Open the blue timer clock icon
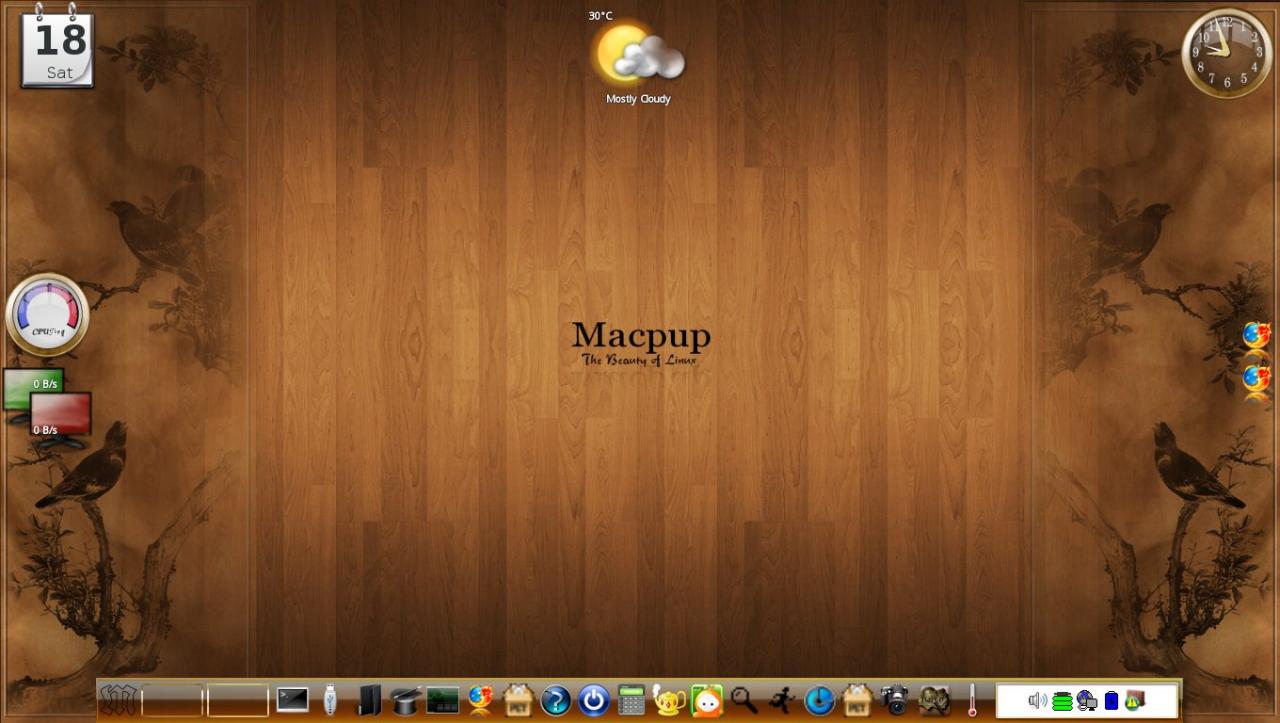The image size is (1280, 723). (819, 700)
